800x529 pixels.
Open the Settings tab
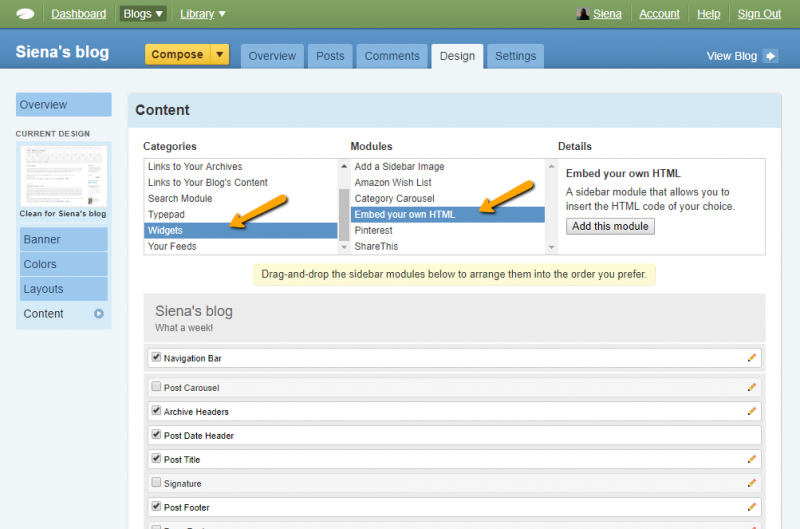pyautogui.click(x=515, y=56)
